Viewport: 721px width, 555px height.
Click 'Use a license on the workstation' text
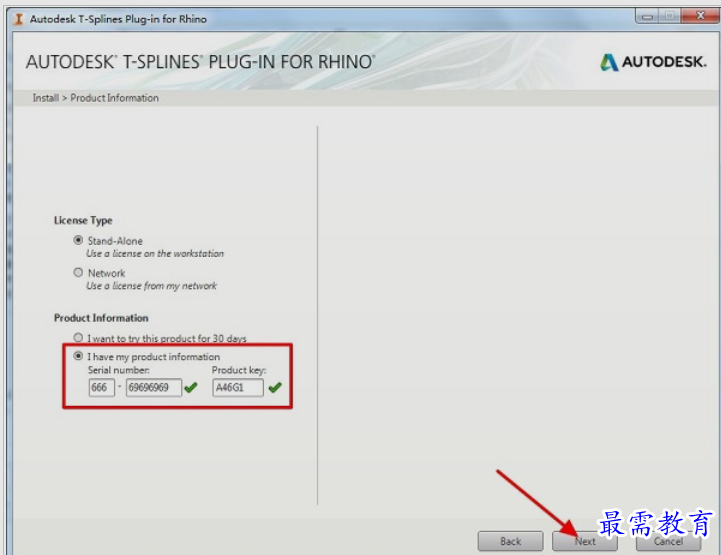pyautogui.click(x=155, y=254)
